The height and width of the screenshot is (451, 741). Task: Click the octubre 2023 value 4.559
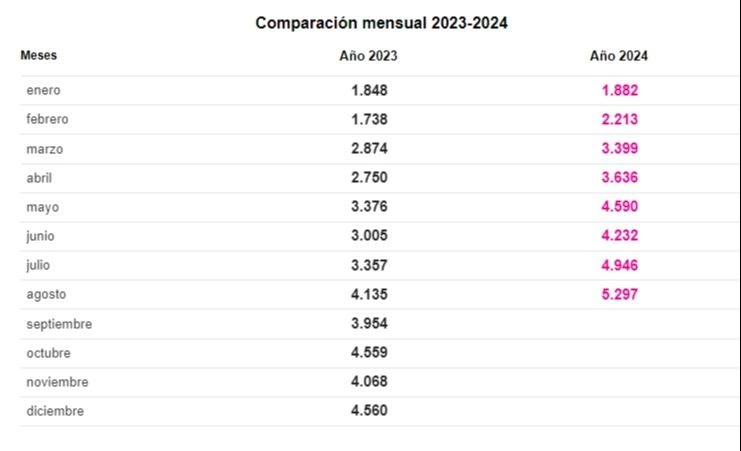(x=369, y=352)
